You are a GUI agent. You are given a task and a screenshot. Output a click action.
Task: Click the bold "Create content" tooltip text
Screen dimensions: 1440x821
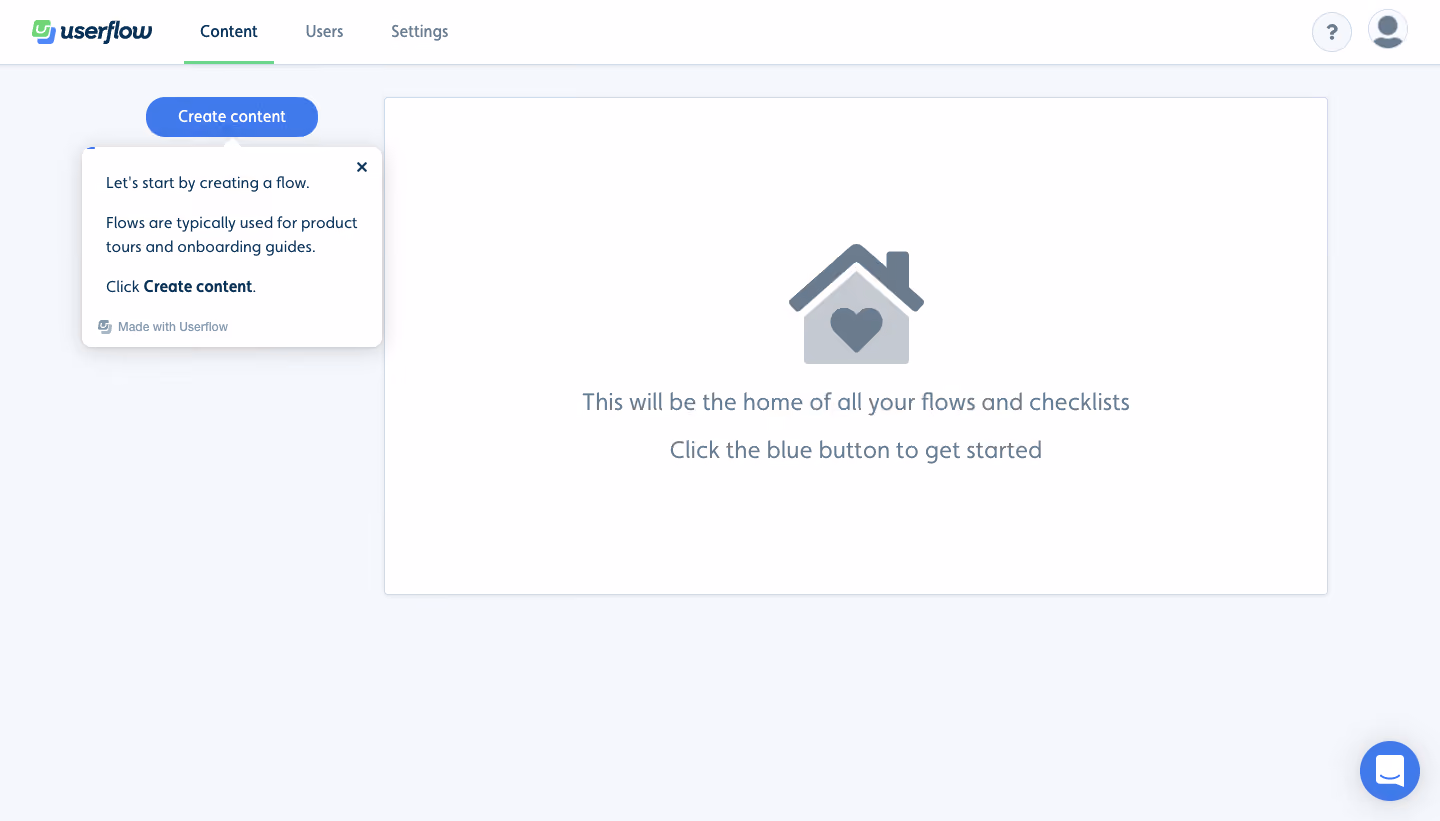[198, 286]
